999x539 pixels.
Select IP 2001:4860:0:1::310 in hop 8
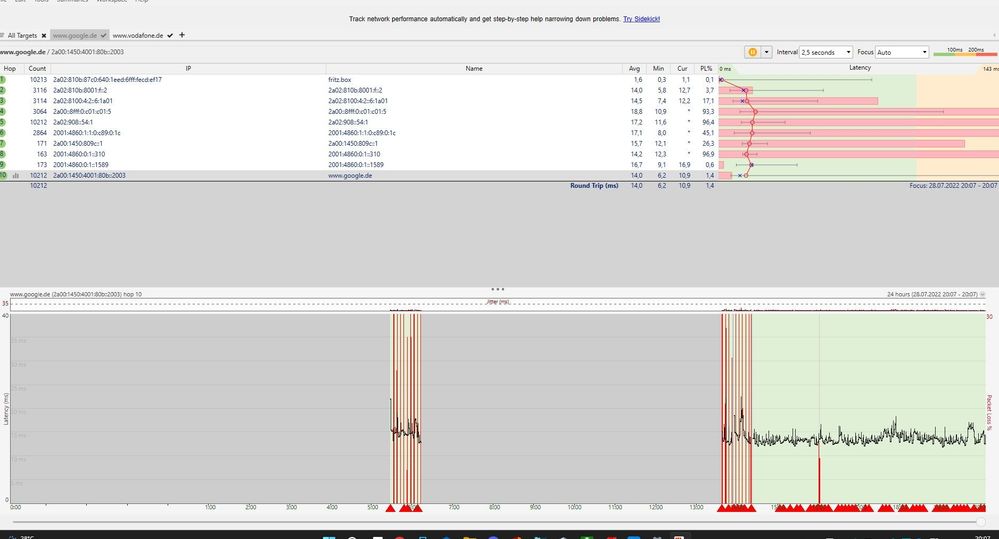79,154
